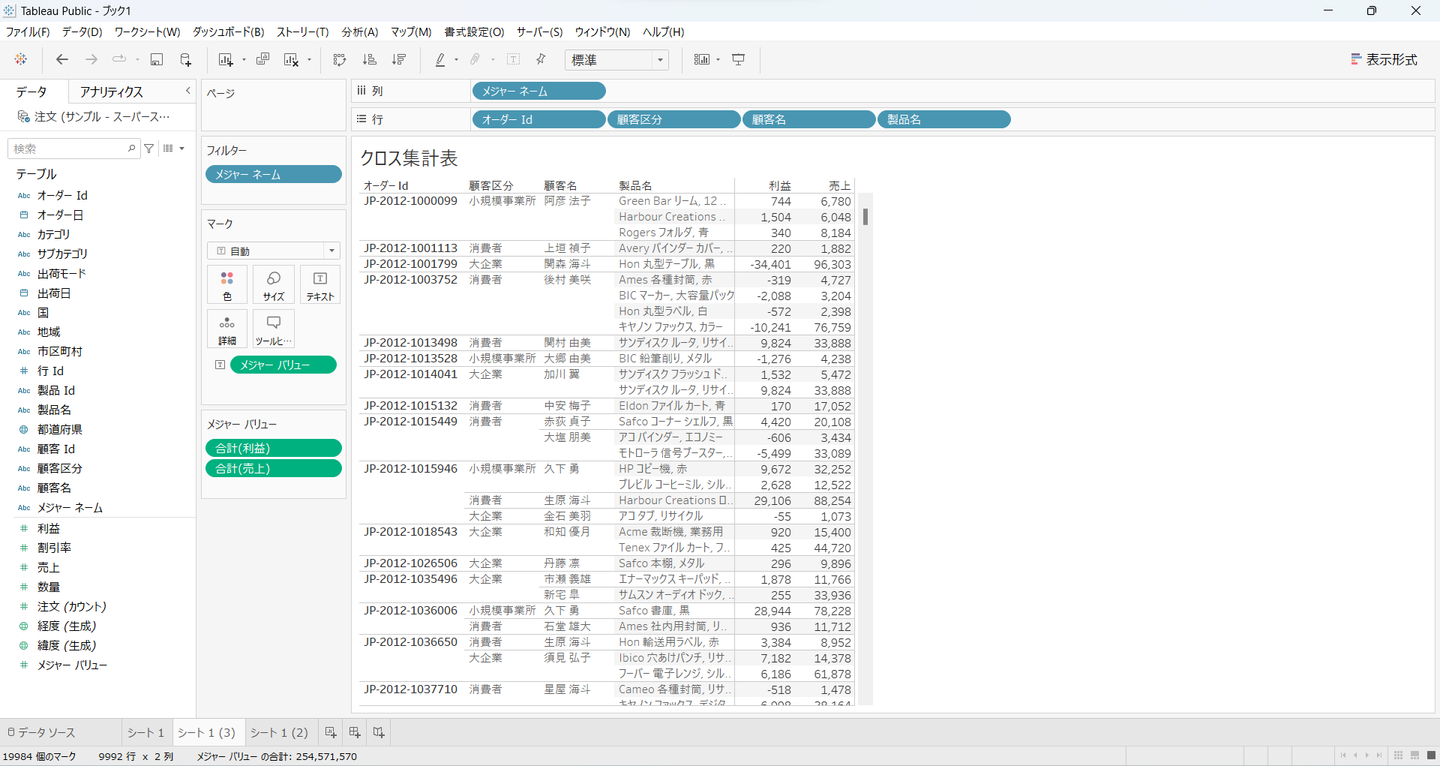1440x766 pixels.
Task: Open the 標準 fit dropdown
Action: [x=616, y=60]
